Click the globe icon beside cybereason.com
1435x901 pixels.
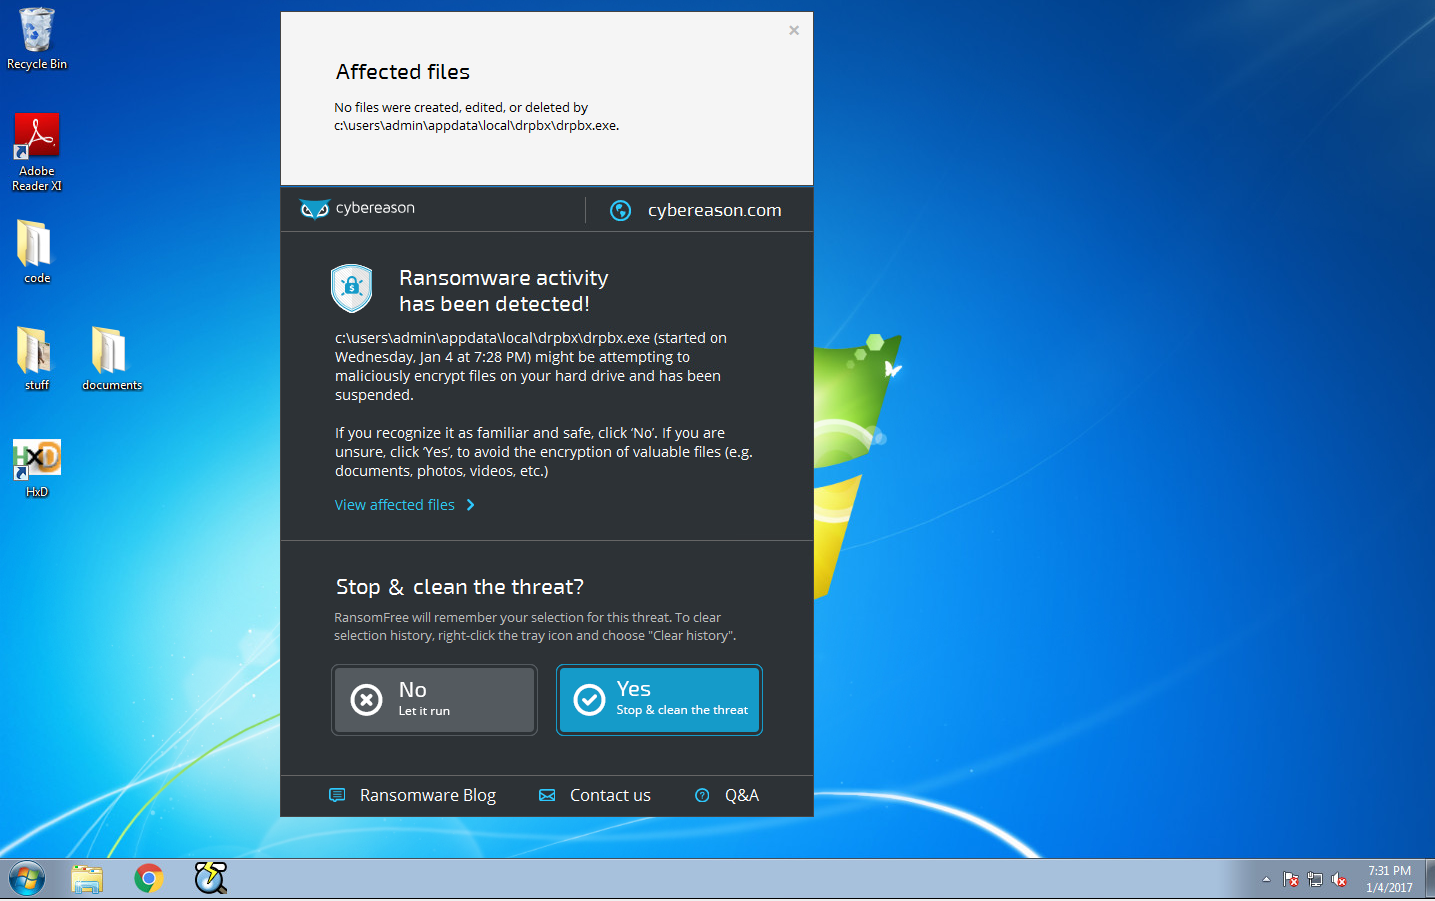pos(621,210)
